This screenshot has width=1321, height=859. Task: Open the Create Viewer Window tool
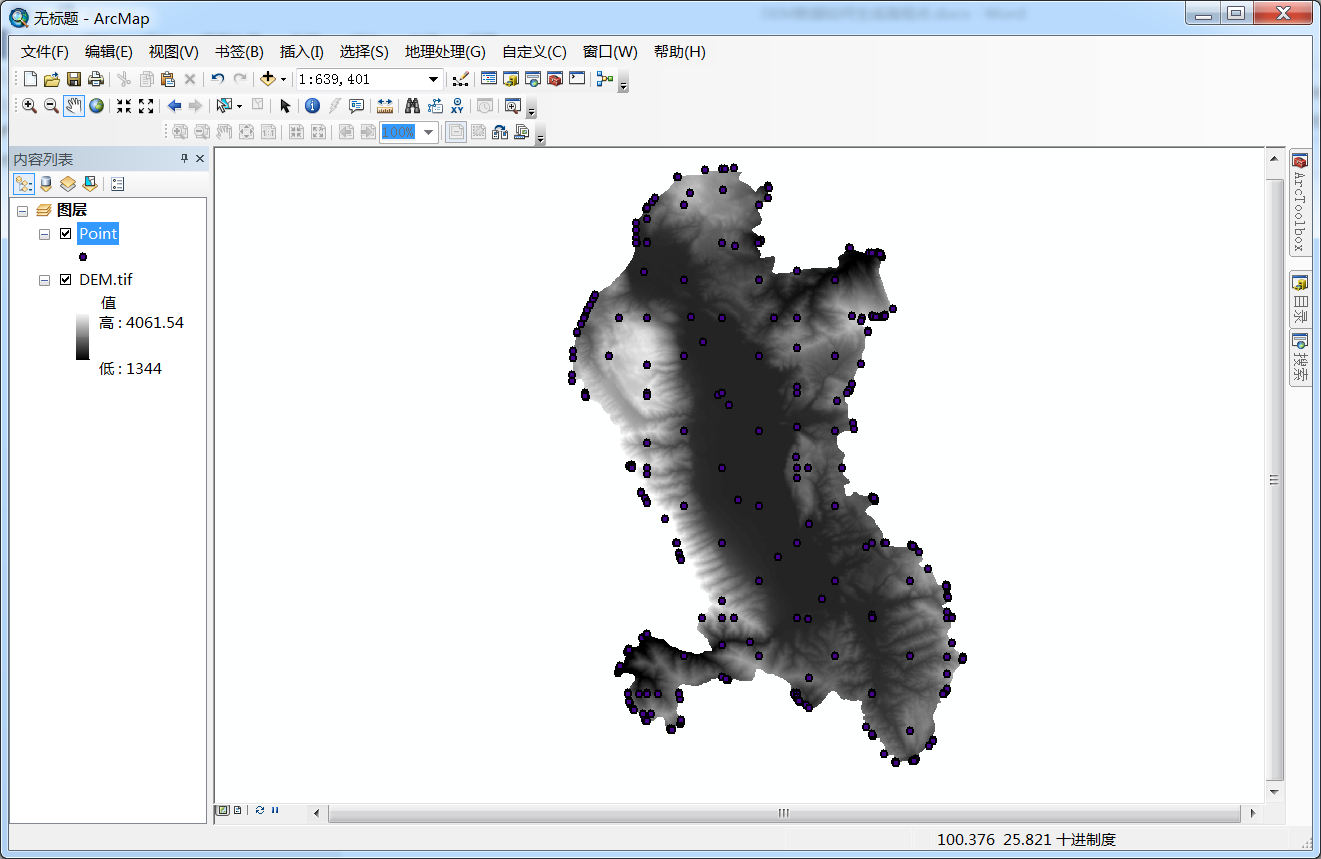pos(512,106)
